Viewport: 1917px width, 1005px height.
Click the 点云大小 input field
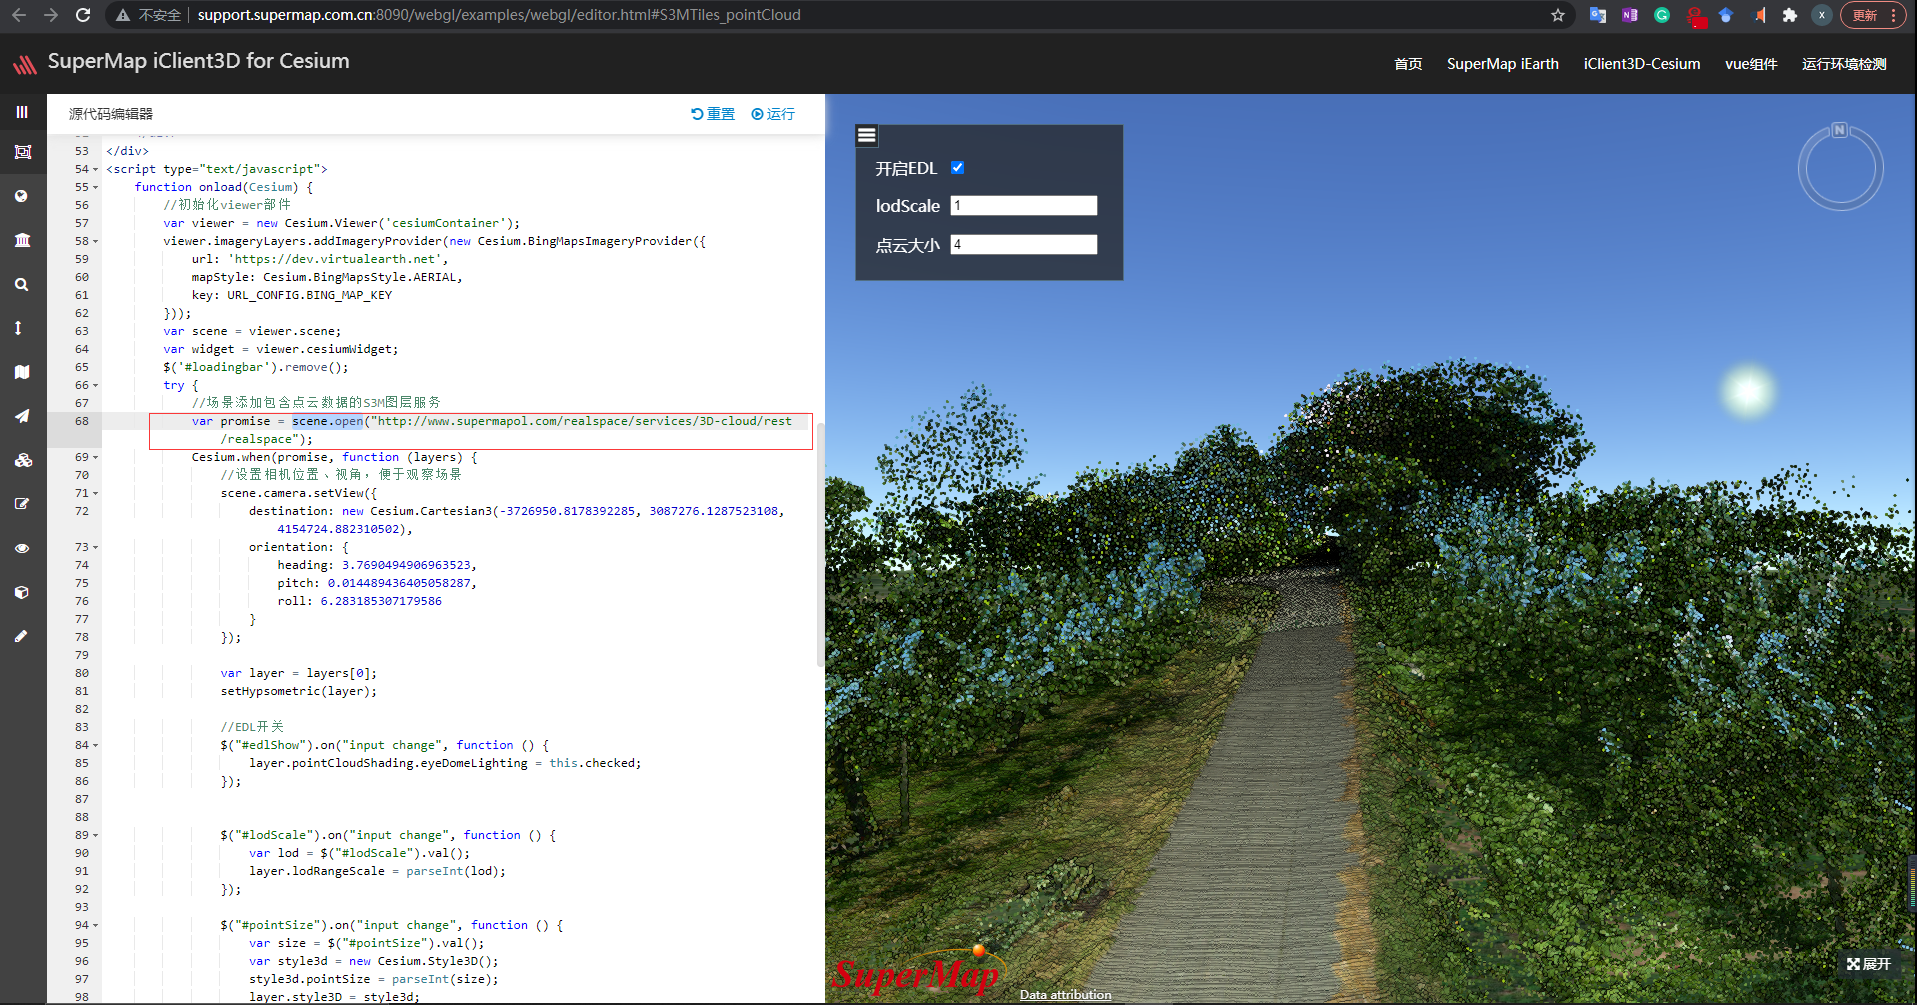click(1023, 245)
